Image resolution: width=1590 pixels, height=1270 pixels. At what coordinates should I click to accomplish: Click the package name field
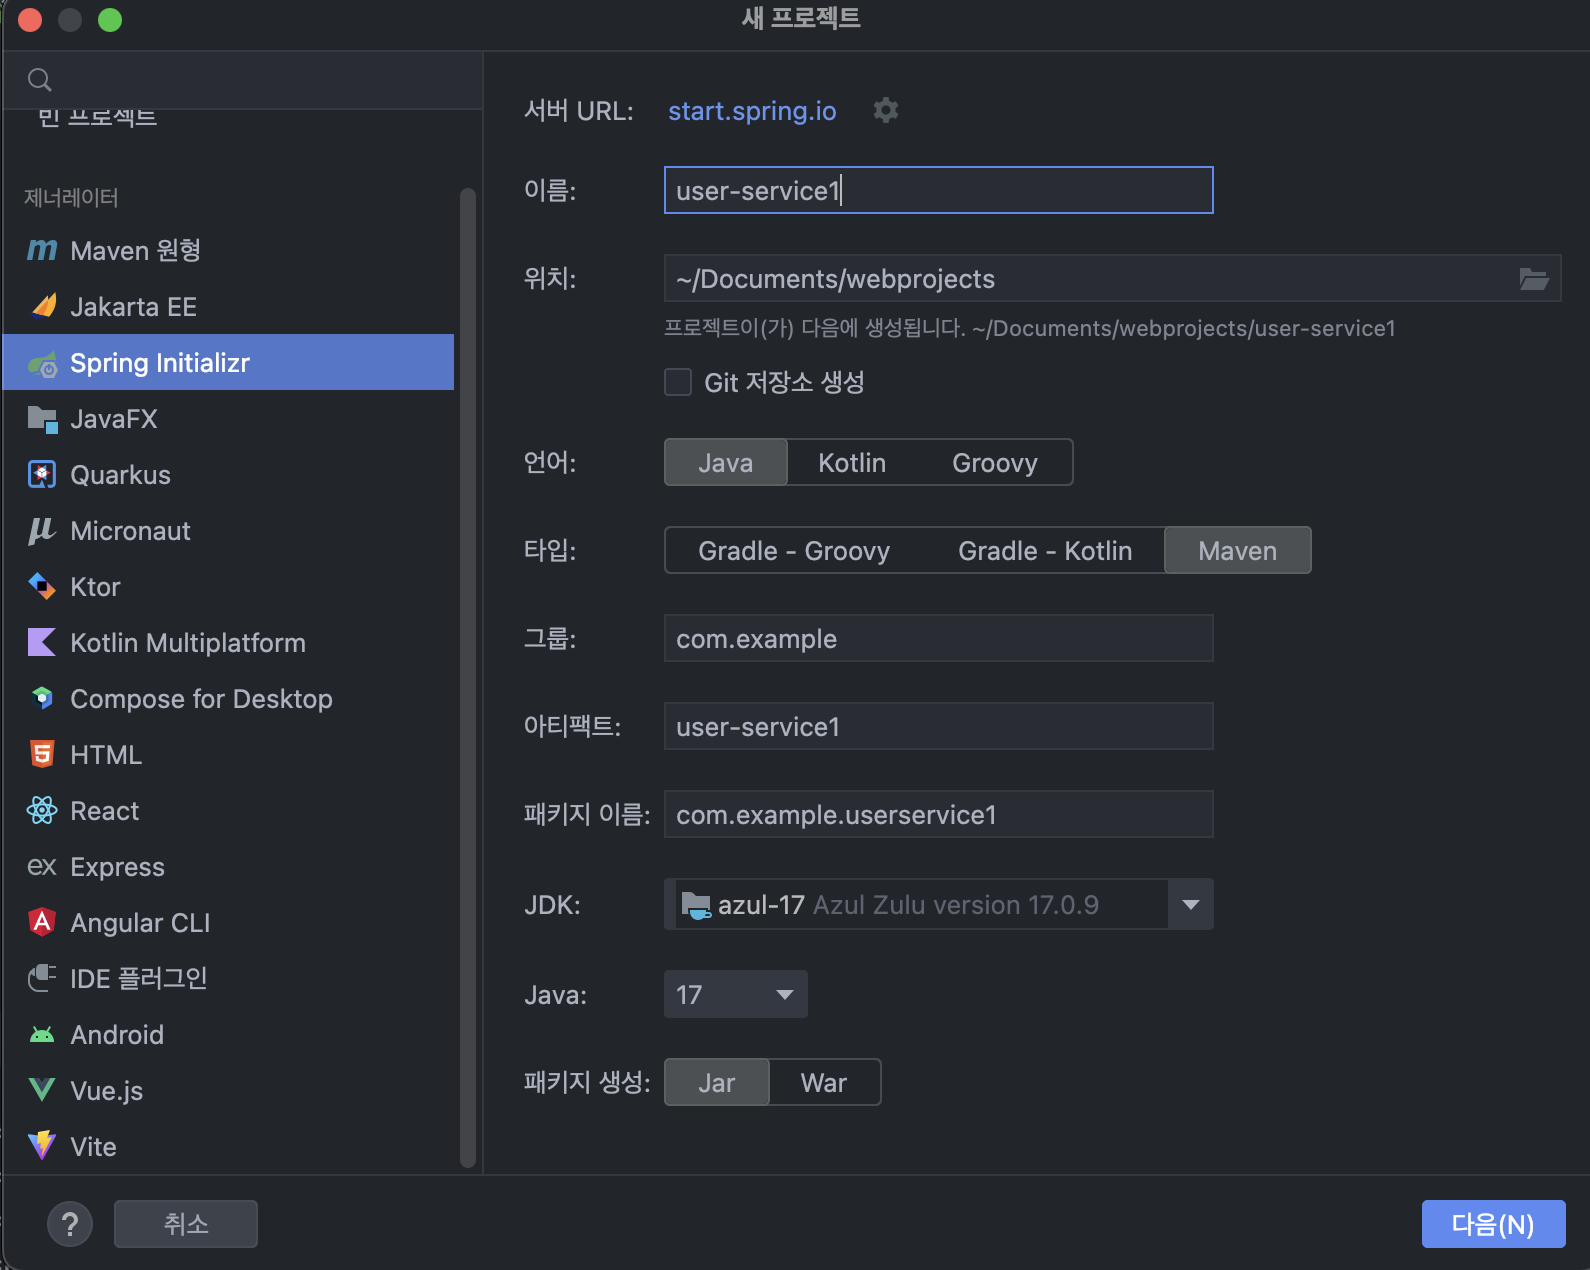coord(939,815)
